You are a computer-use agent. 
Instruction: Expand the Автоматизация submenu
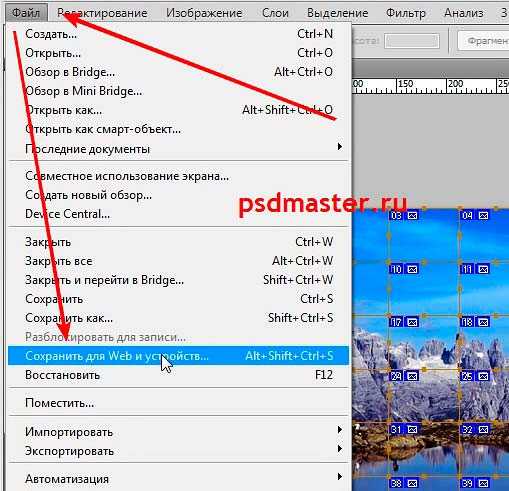point(178,479)
